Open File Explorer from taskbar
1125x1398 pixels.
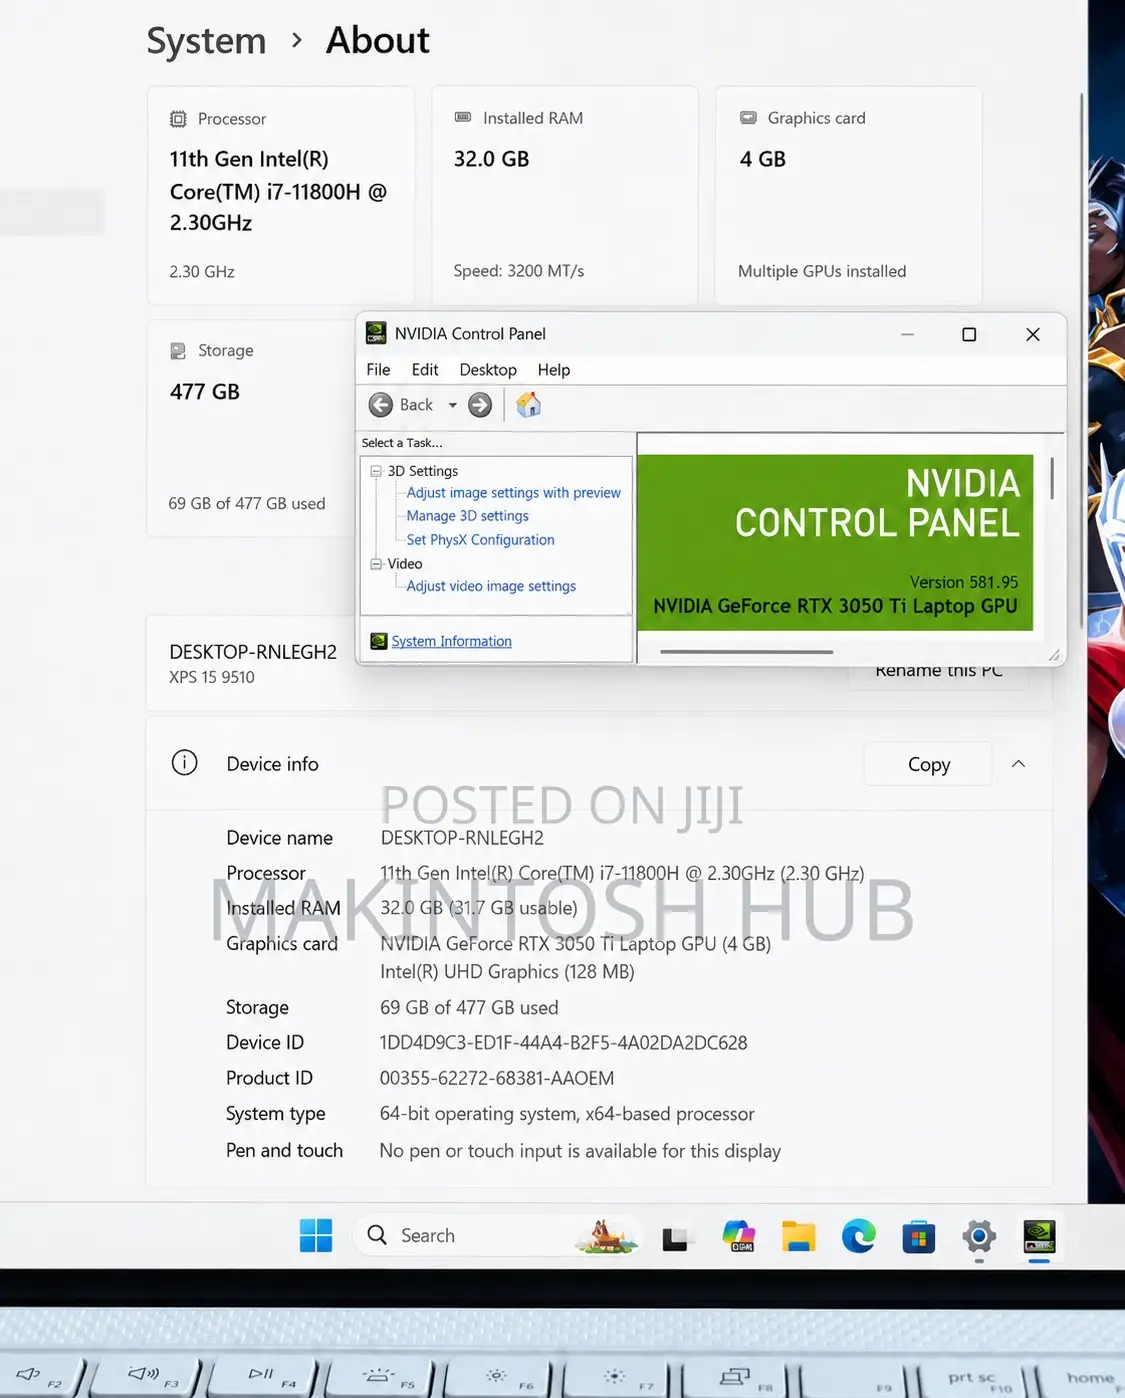tap(798, 1237)
